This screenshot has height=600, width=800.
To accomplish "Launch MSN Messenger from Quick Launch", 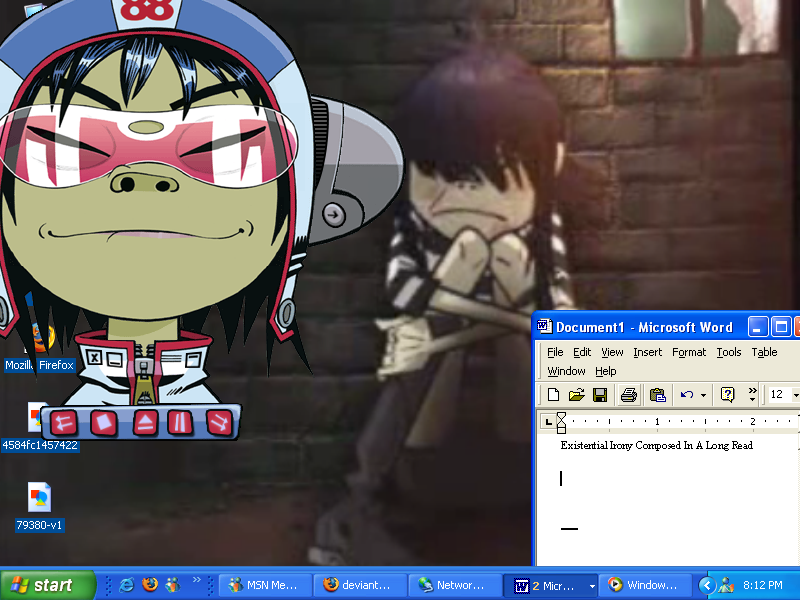I will click(173, 585).
